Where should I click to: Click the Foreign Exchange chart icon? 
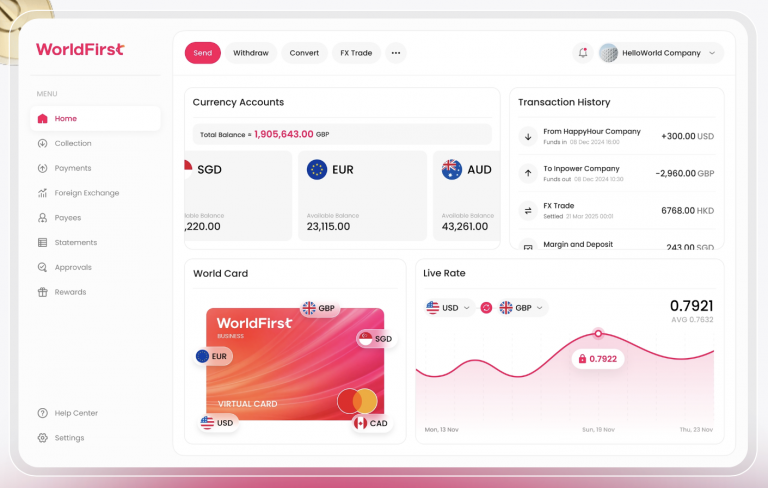(x=43, y=193)
